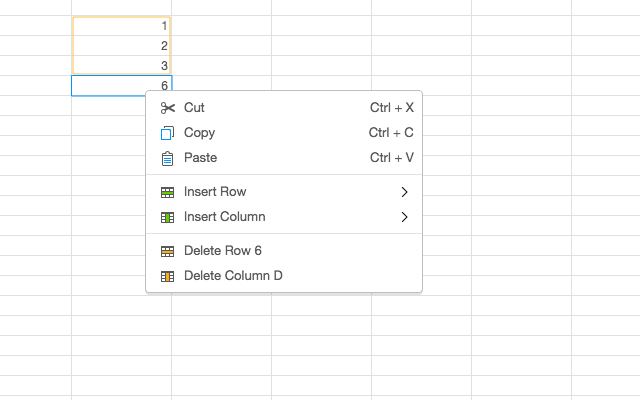Expand the Insert Column submenu arrow
640x400 pixels.
coord(405,217)
